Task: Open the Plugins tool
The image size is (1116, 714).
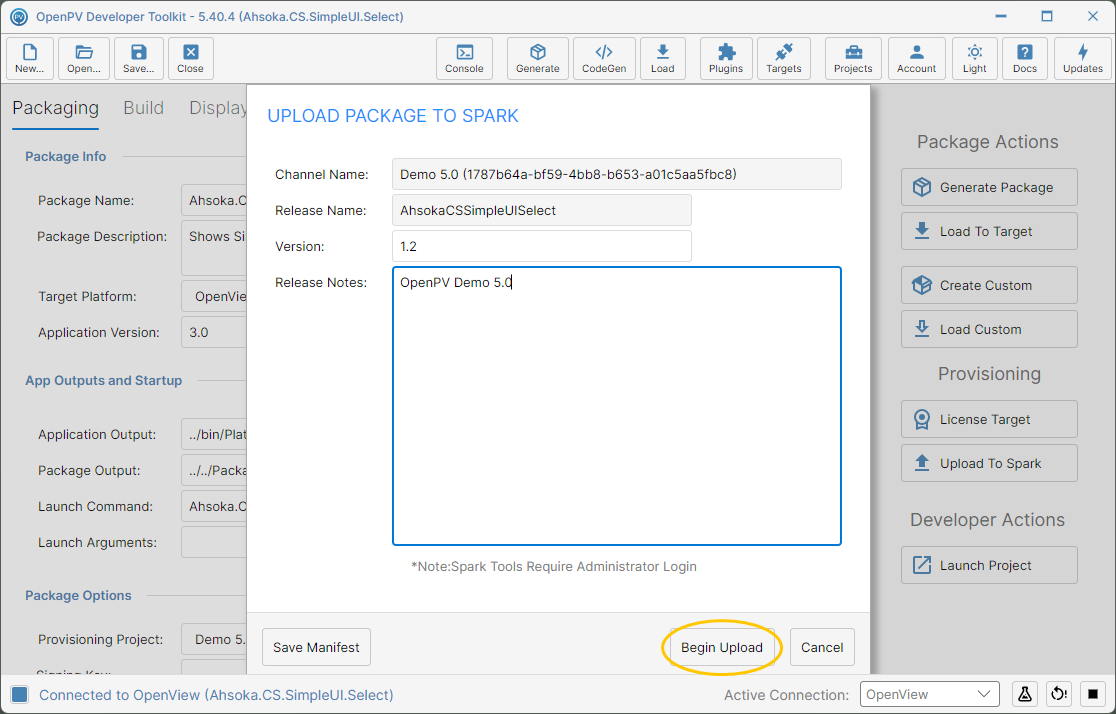Action: [x=726, y=58]
